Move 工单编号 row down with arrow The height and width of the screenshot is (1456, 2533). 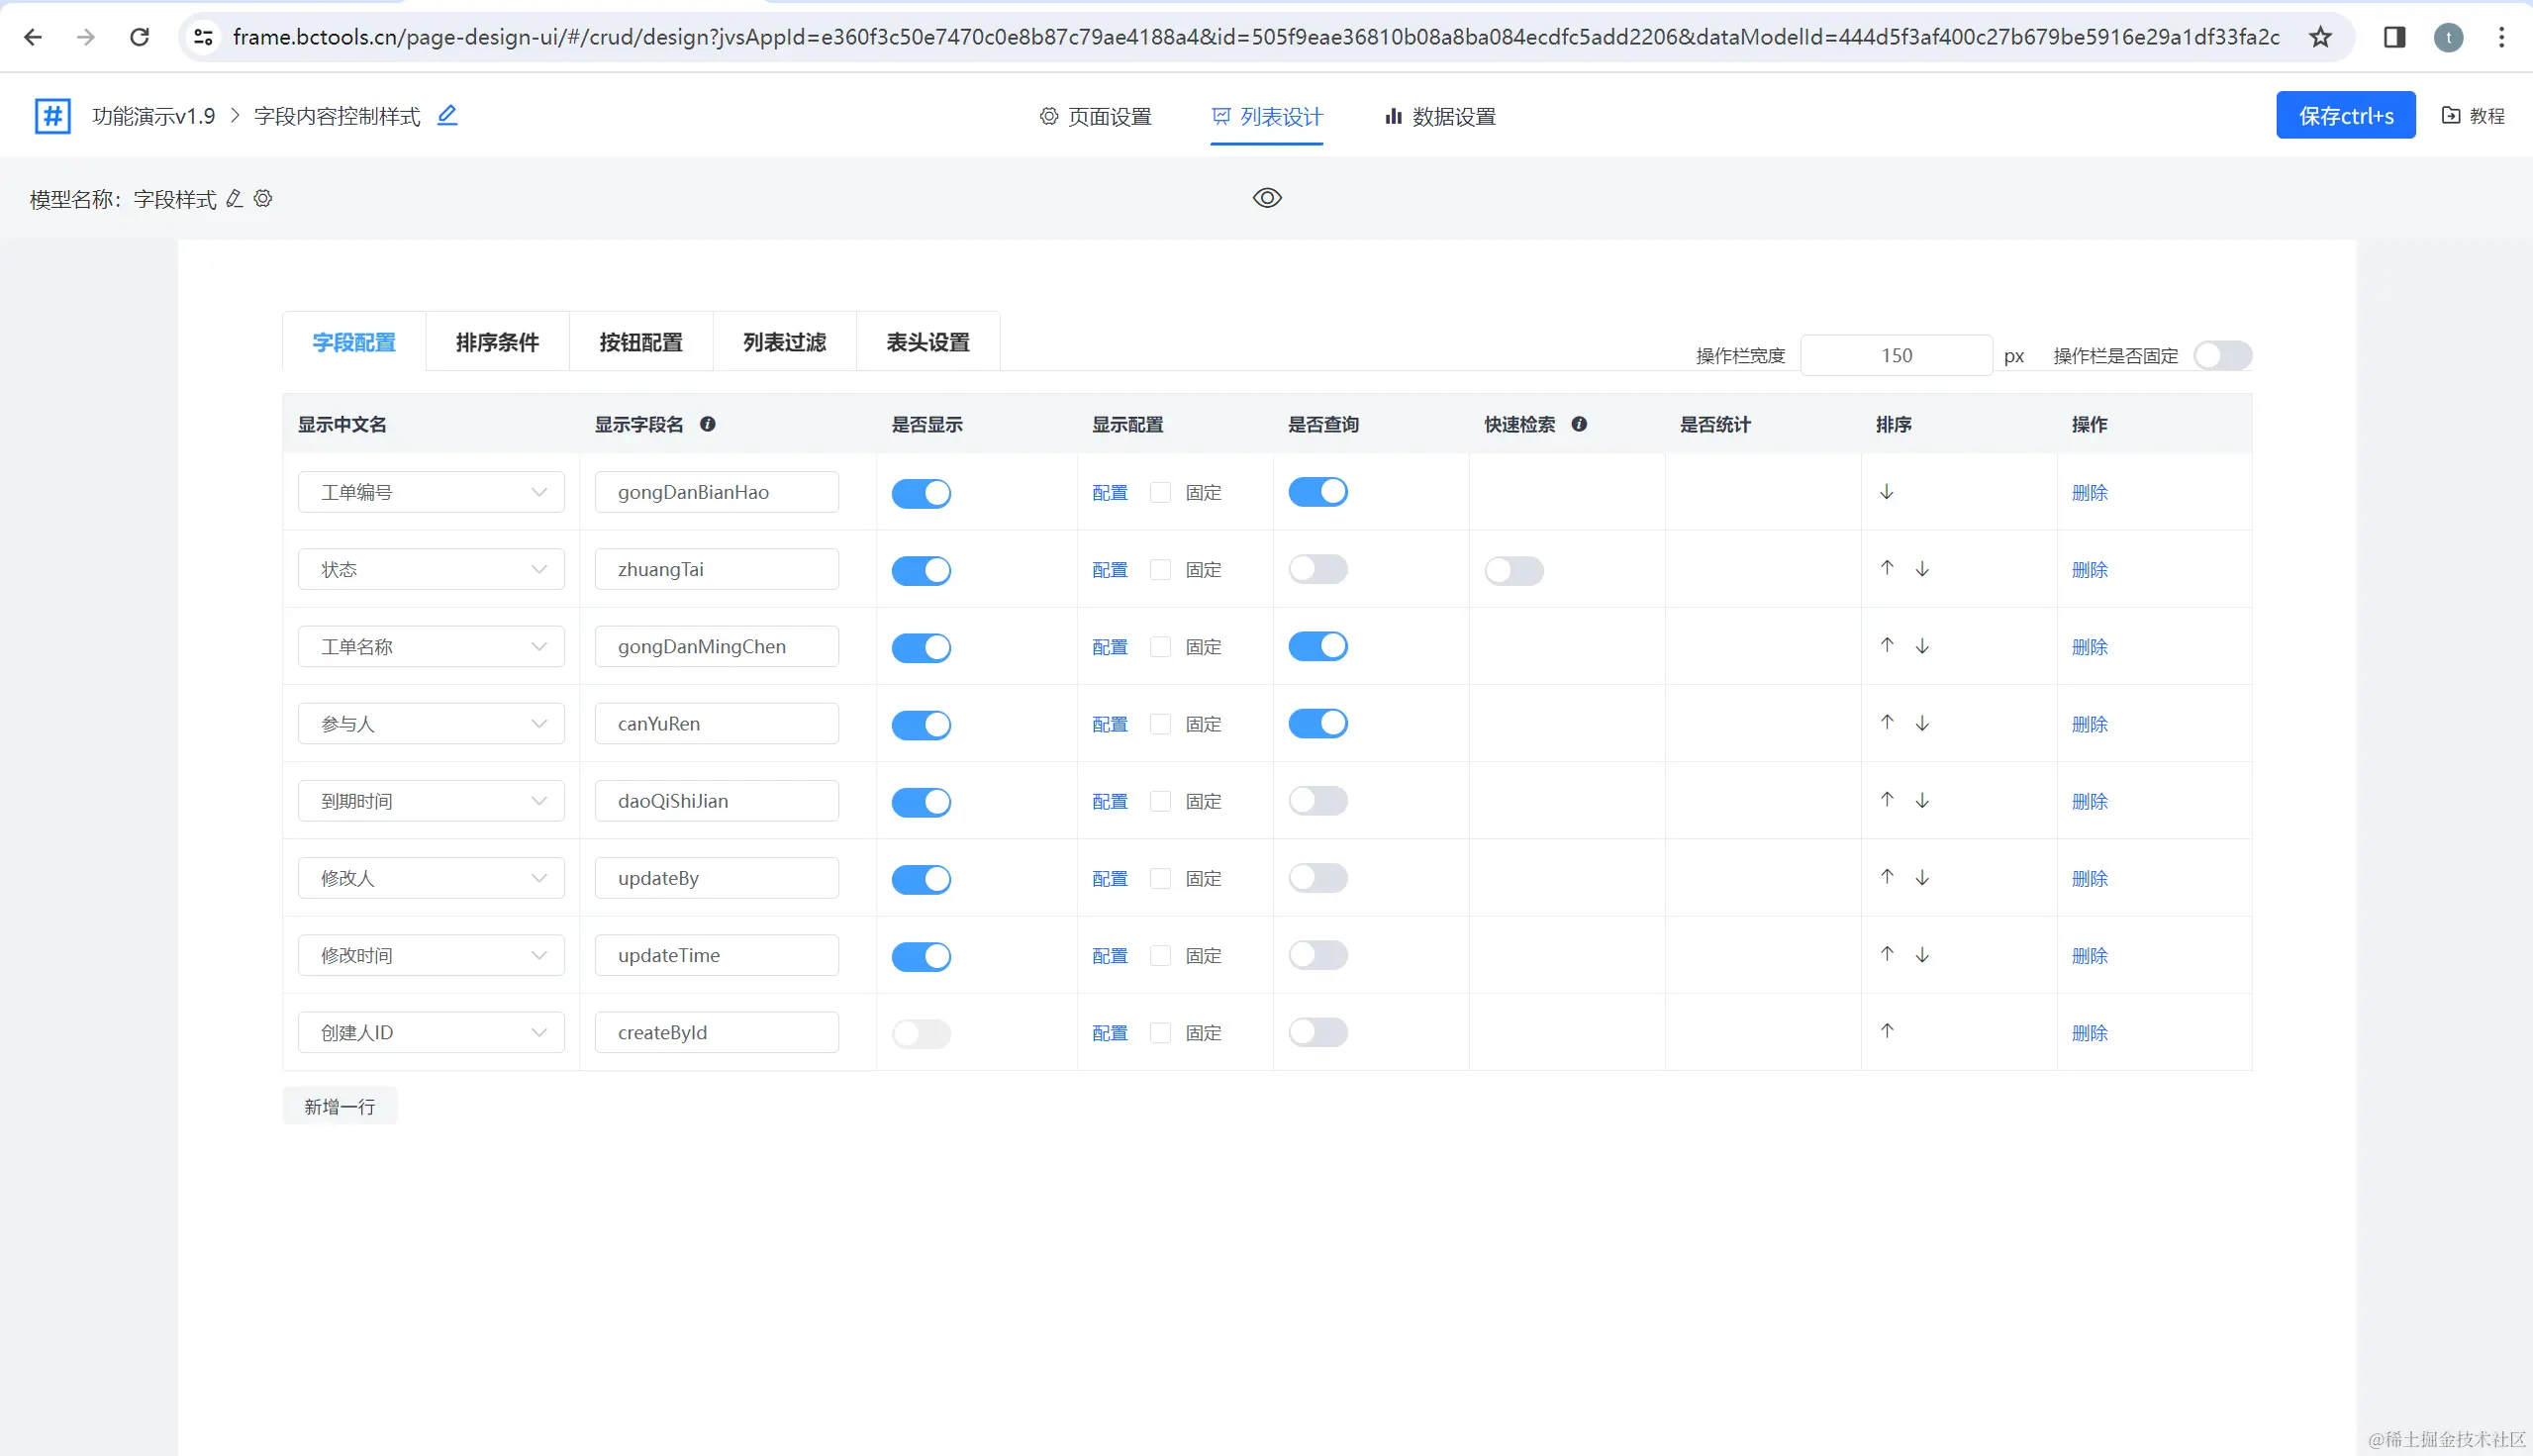[1886, 492]
